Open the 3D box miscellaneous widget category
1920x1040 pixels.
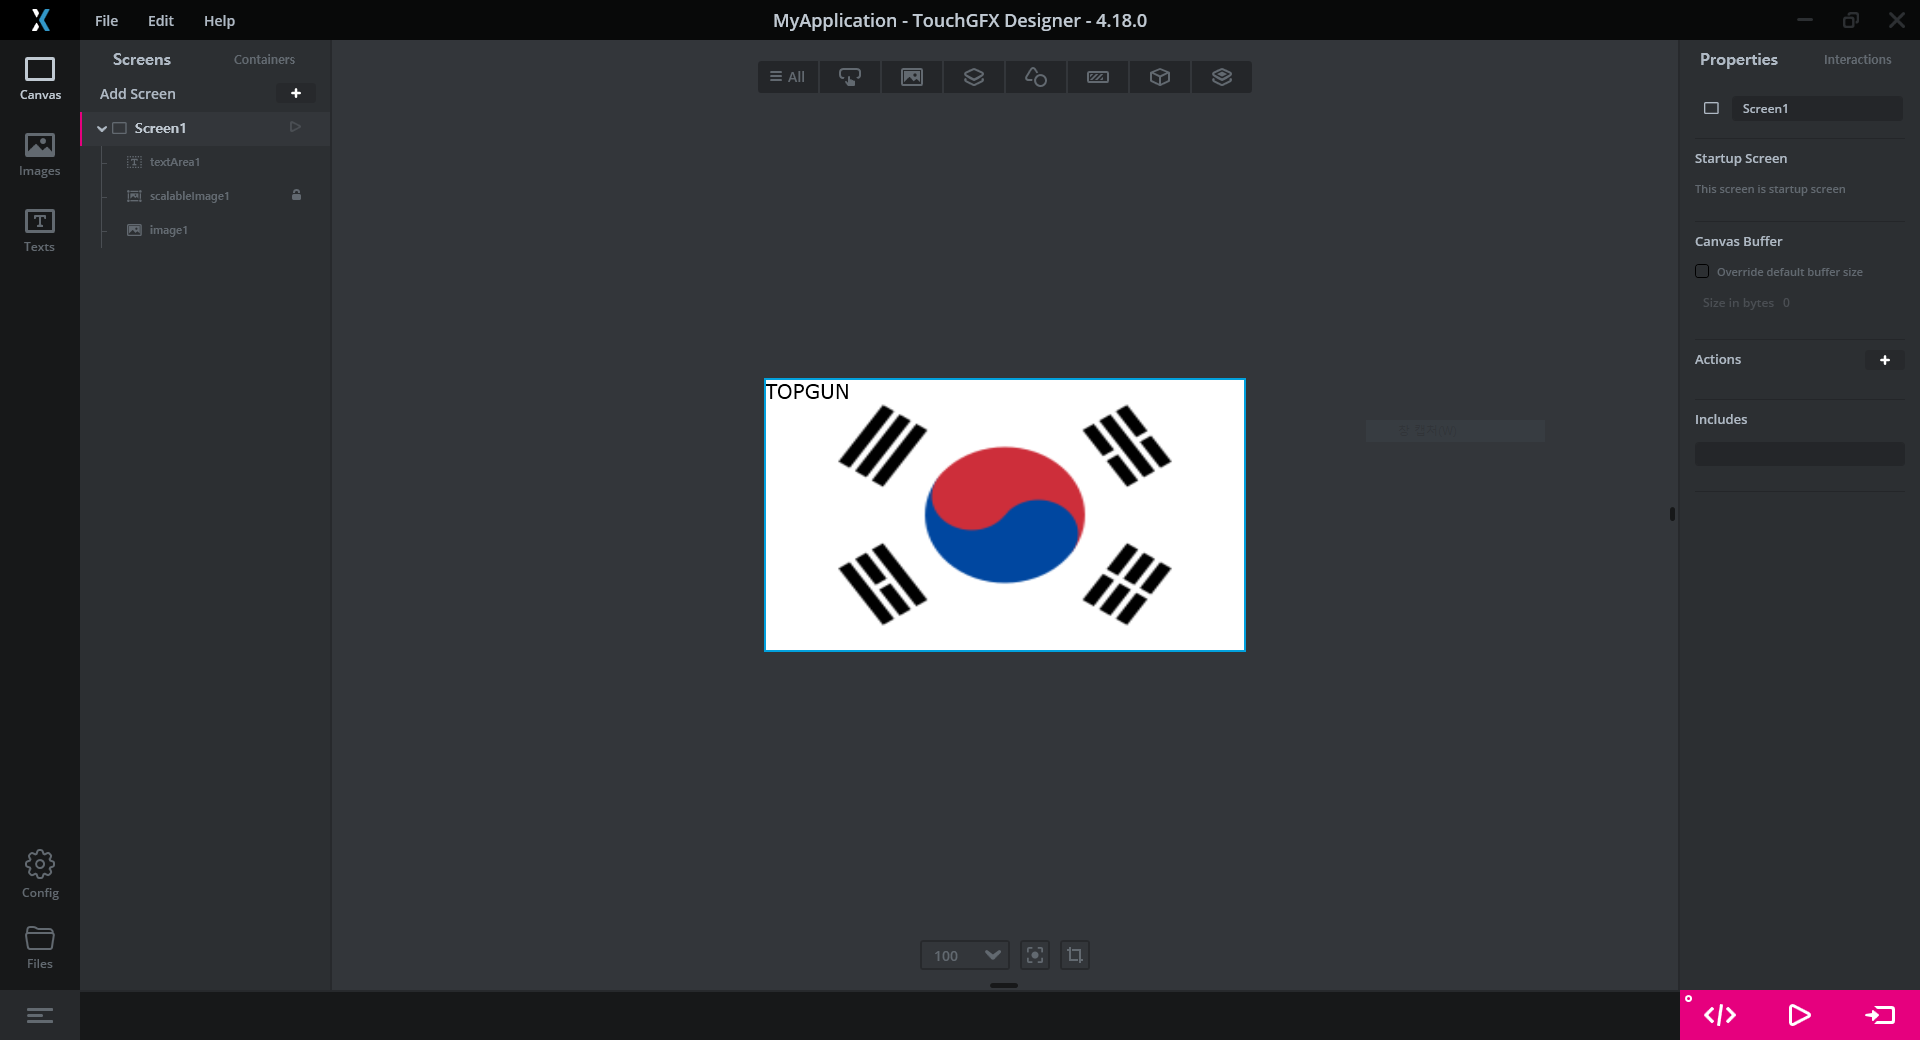(x=1160, y=77)
